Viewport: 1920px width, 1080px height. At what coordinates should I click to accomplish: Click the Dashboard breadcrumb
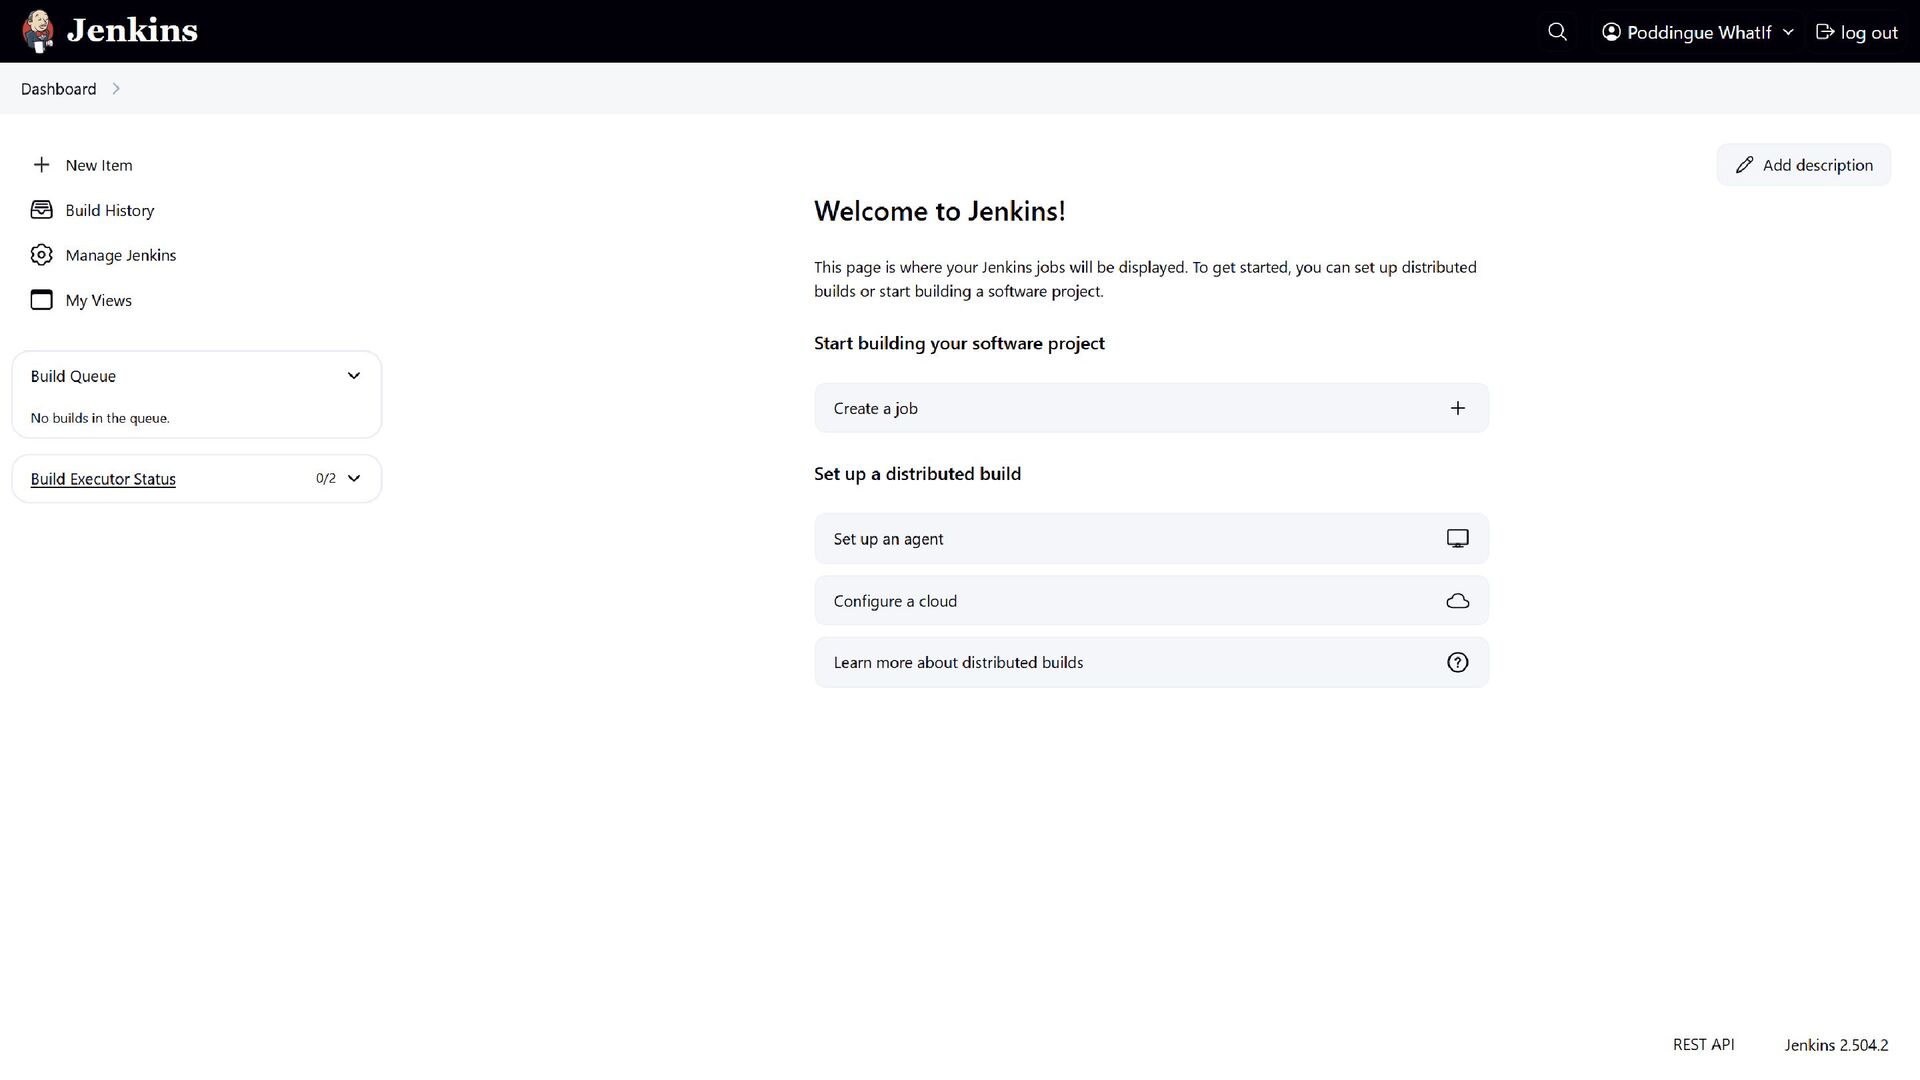pyautogui.click(x=58, y=89)
